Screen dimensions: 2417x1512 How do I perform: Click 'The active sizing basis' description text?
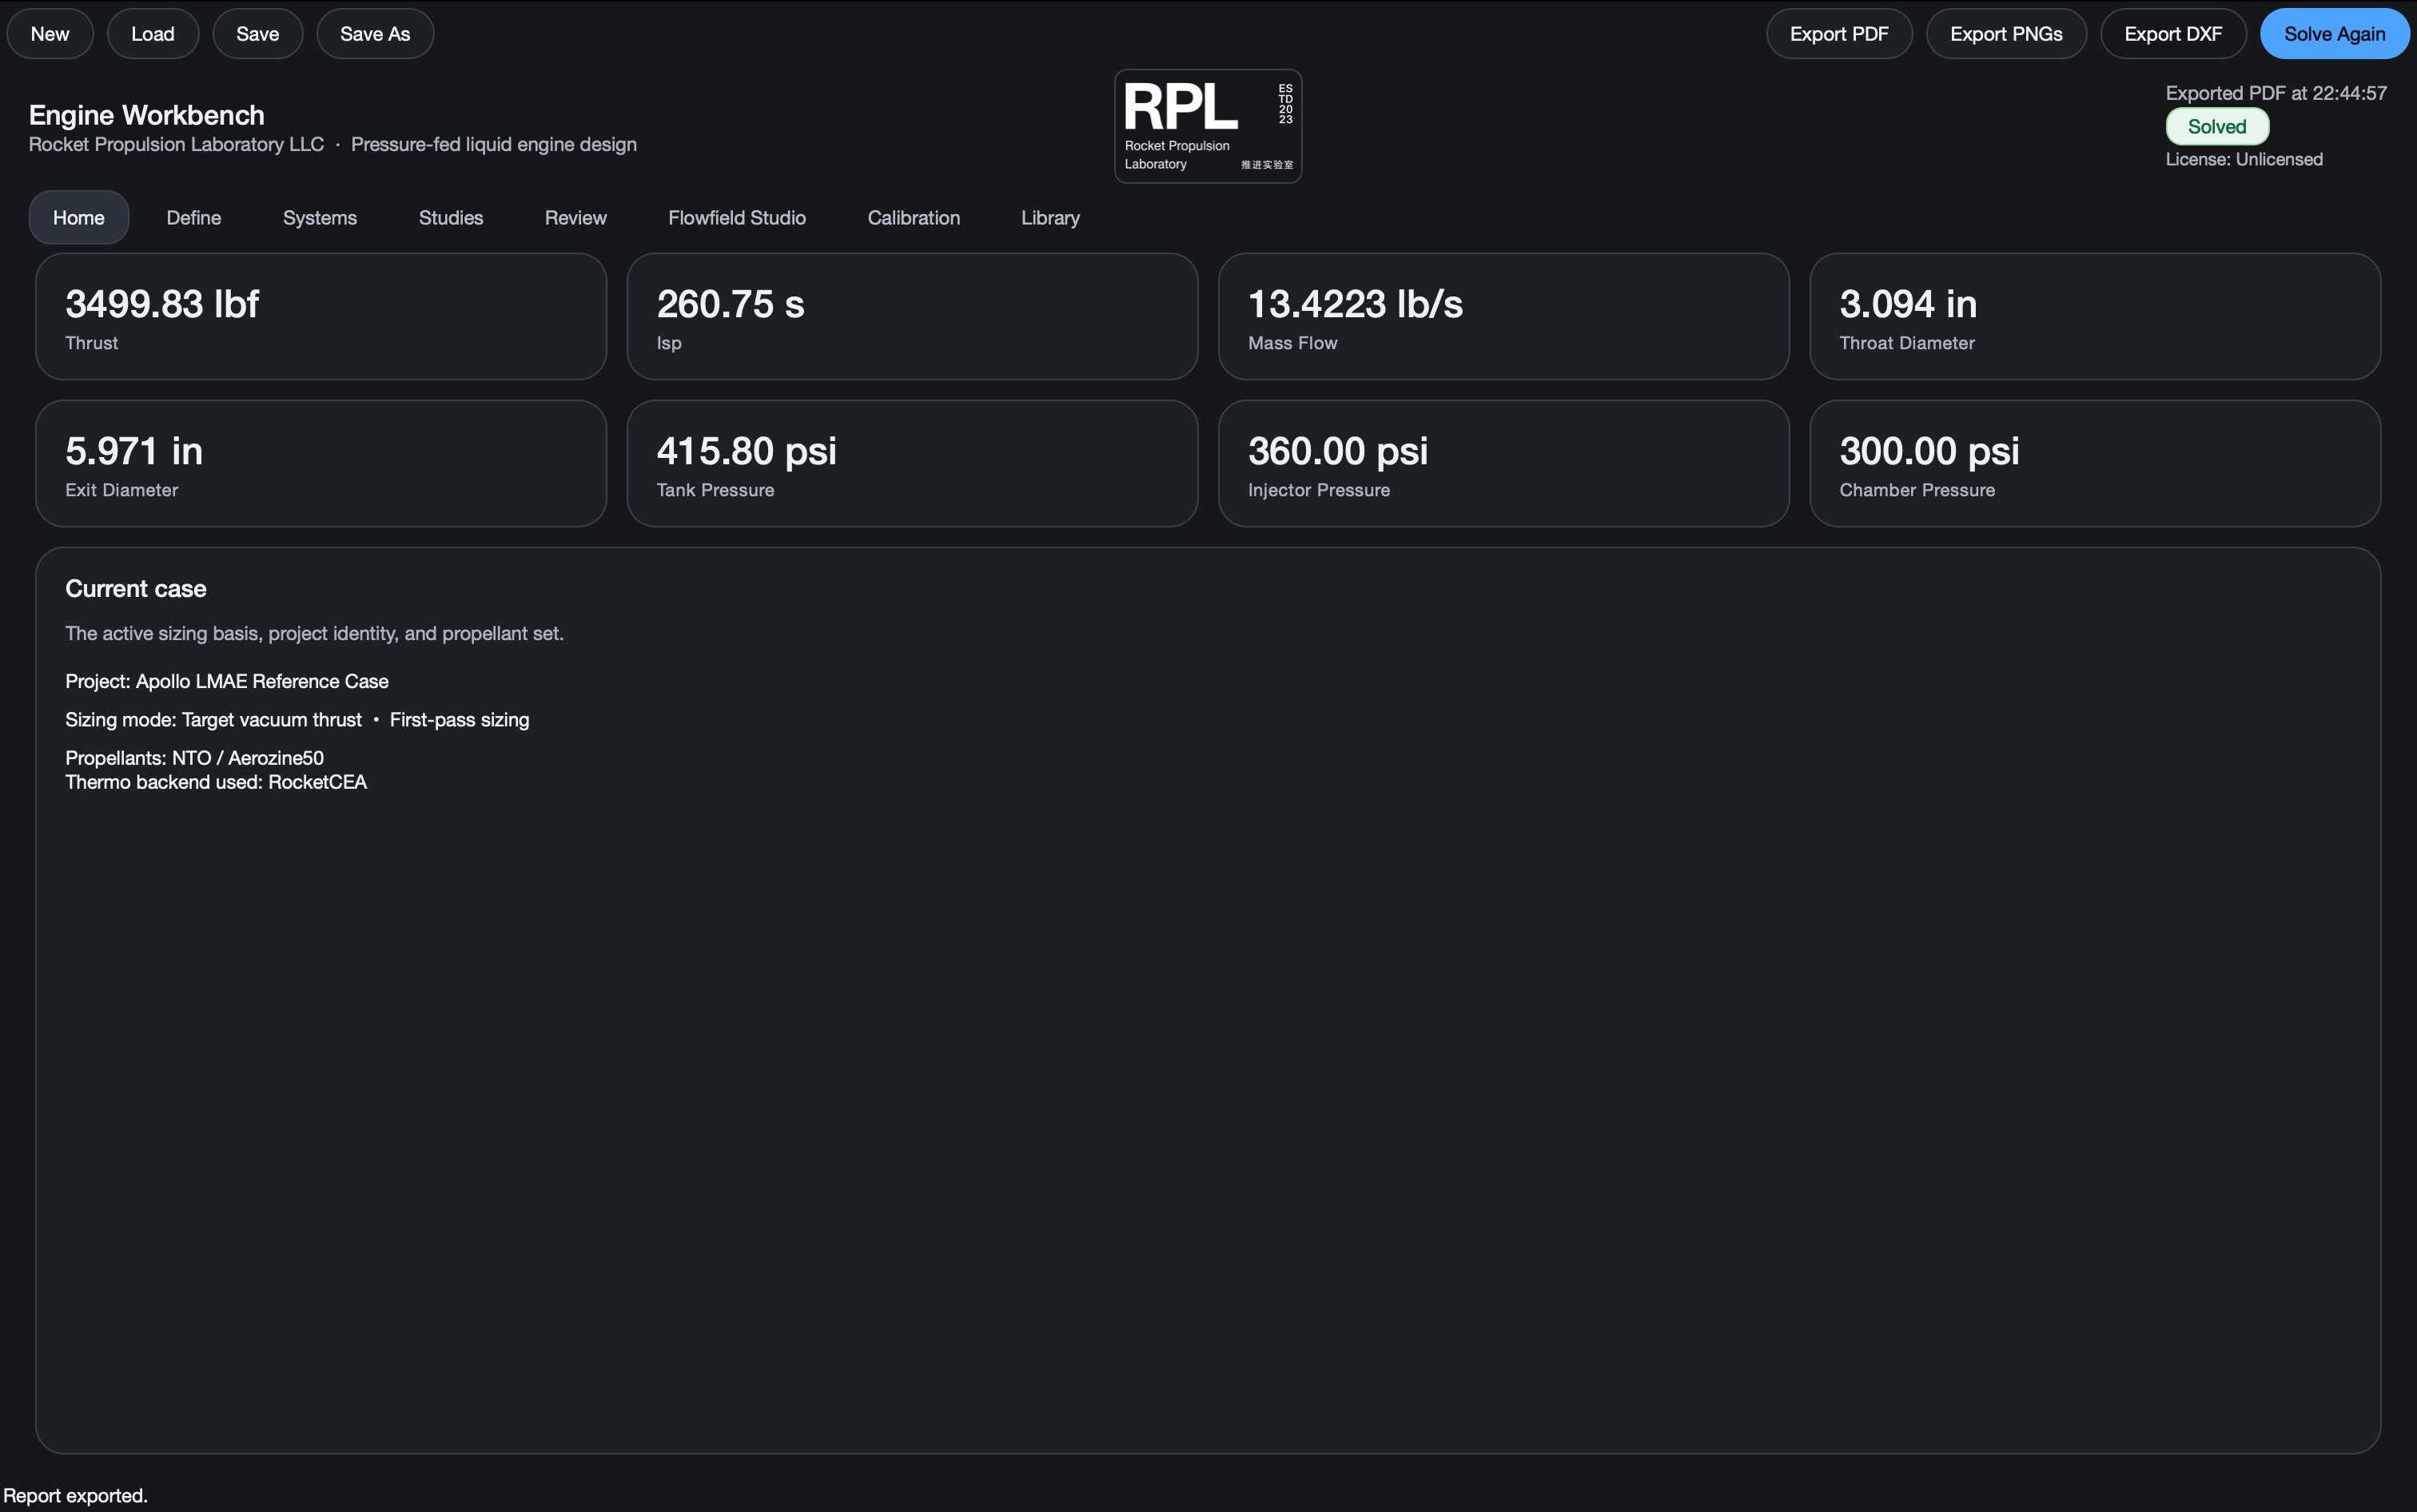[315, 633]
